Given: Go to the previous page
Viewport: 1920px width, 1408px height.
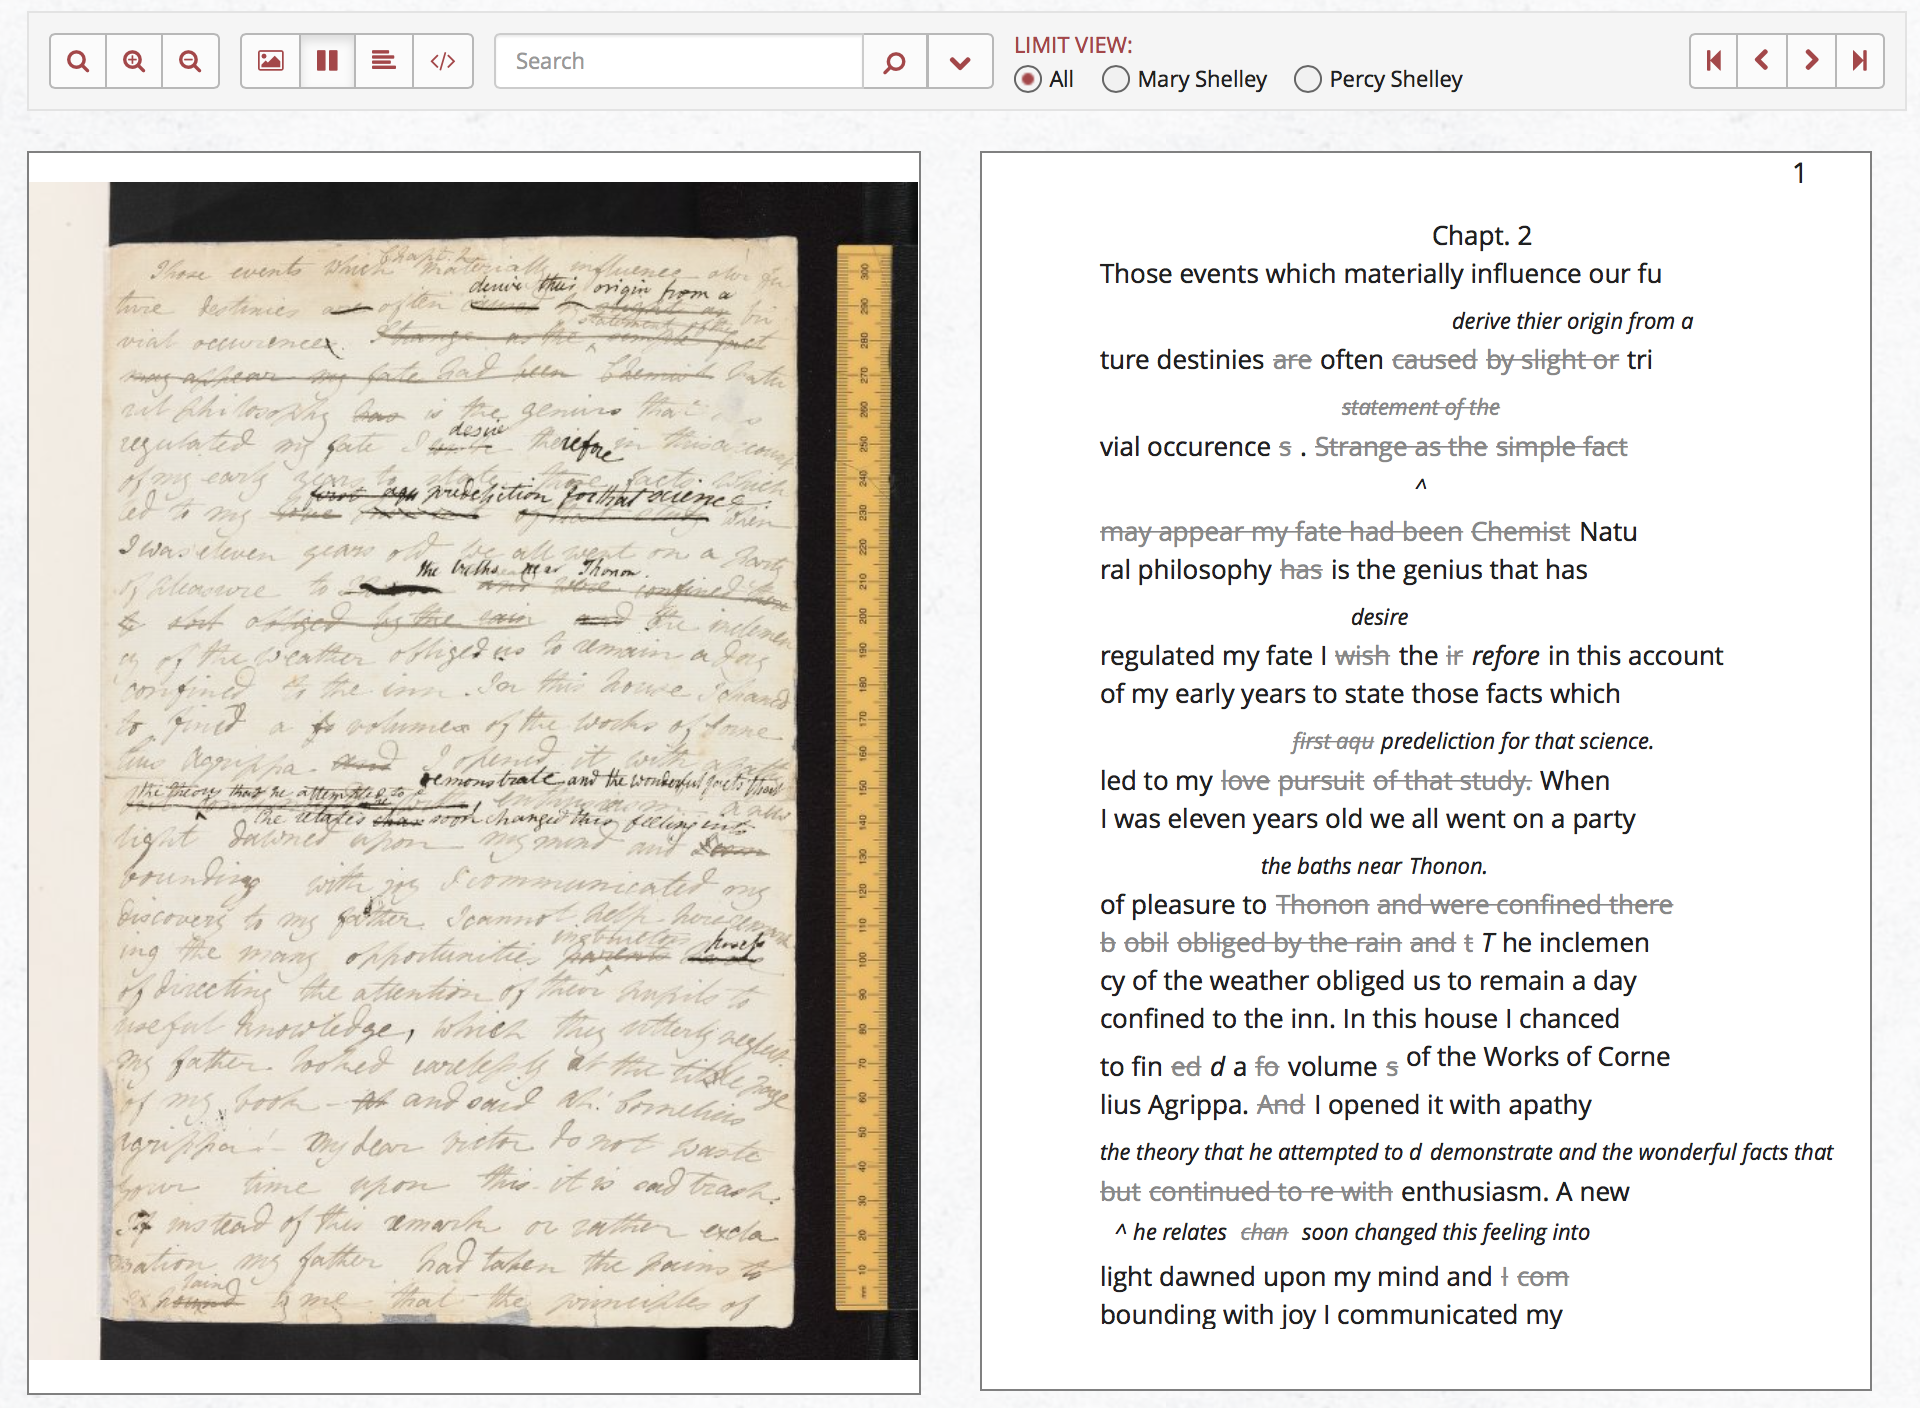Looking at the screenshot, I should click(x=1761, y=60).
